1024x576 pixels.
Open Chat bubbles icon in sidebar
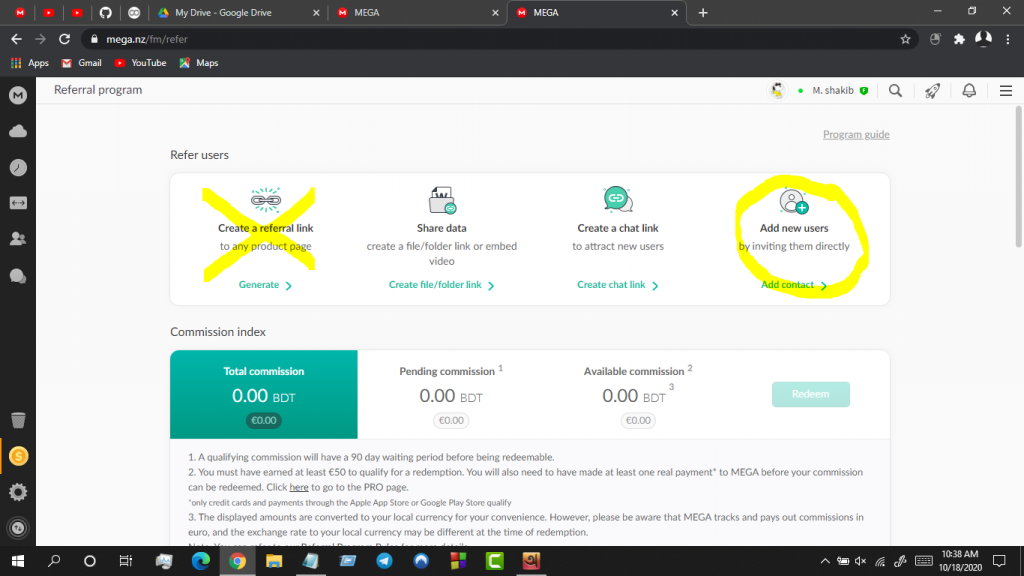(18, 276)
